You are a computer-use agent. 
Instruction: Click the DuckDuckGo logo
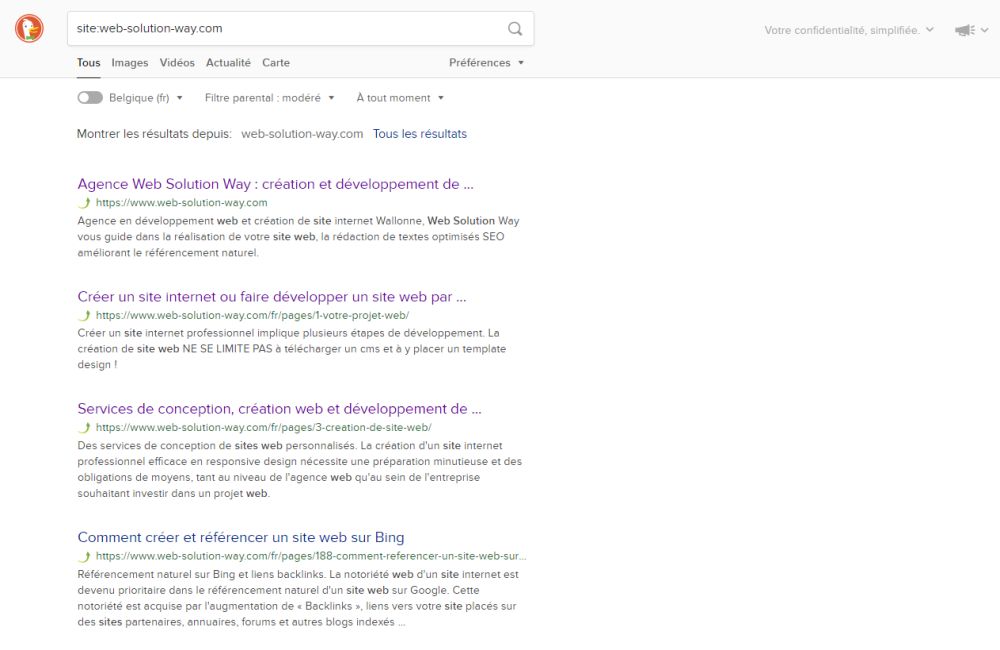(x=29, y=29)
